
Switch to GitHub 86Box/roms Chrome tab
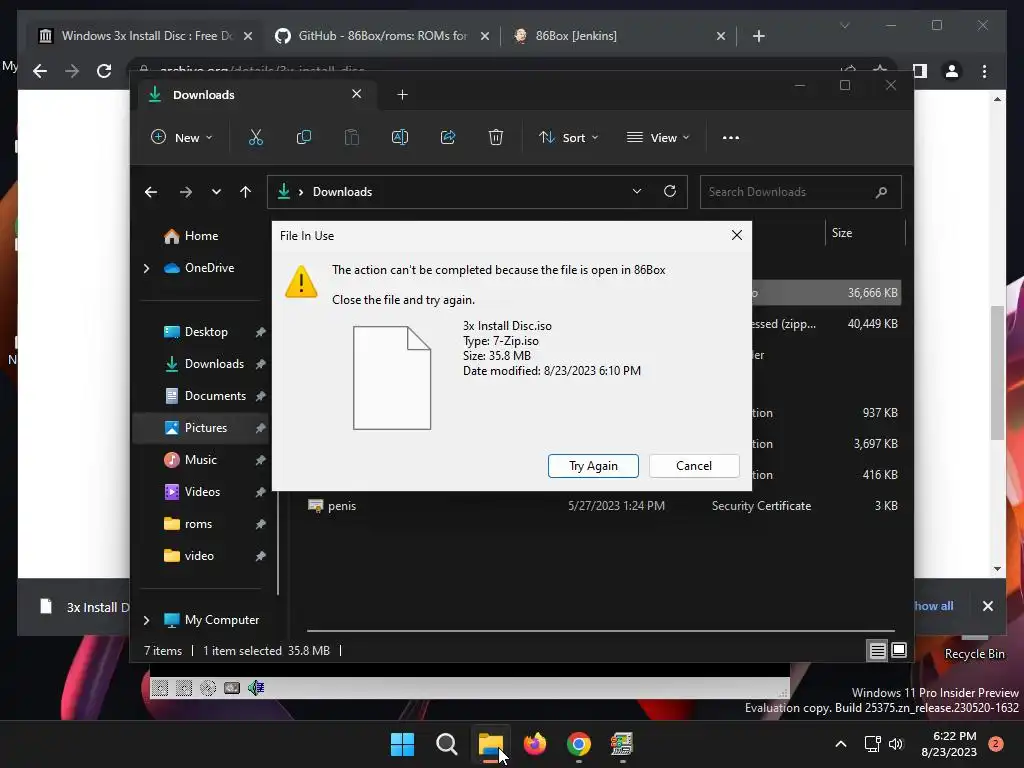[x=382, y=36]
